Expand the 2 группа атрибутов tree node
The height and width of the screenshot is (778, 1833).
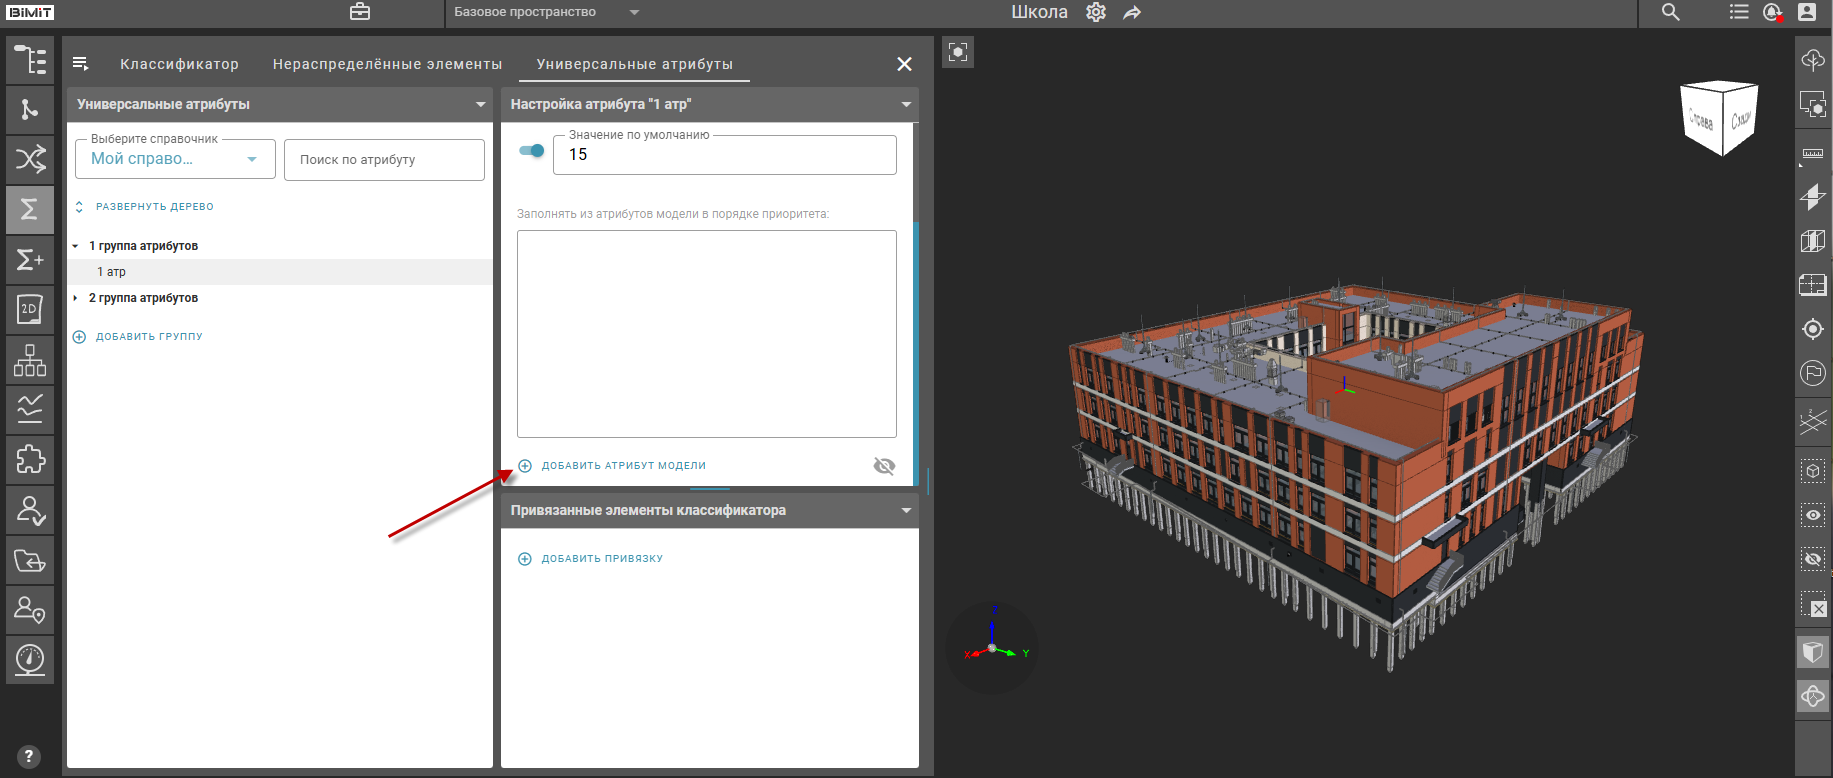[75, 298]
